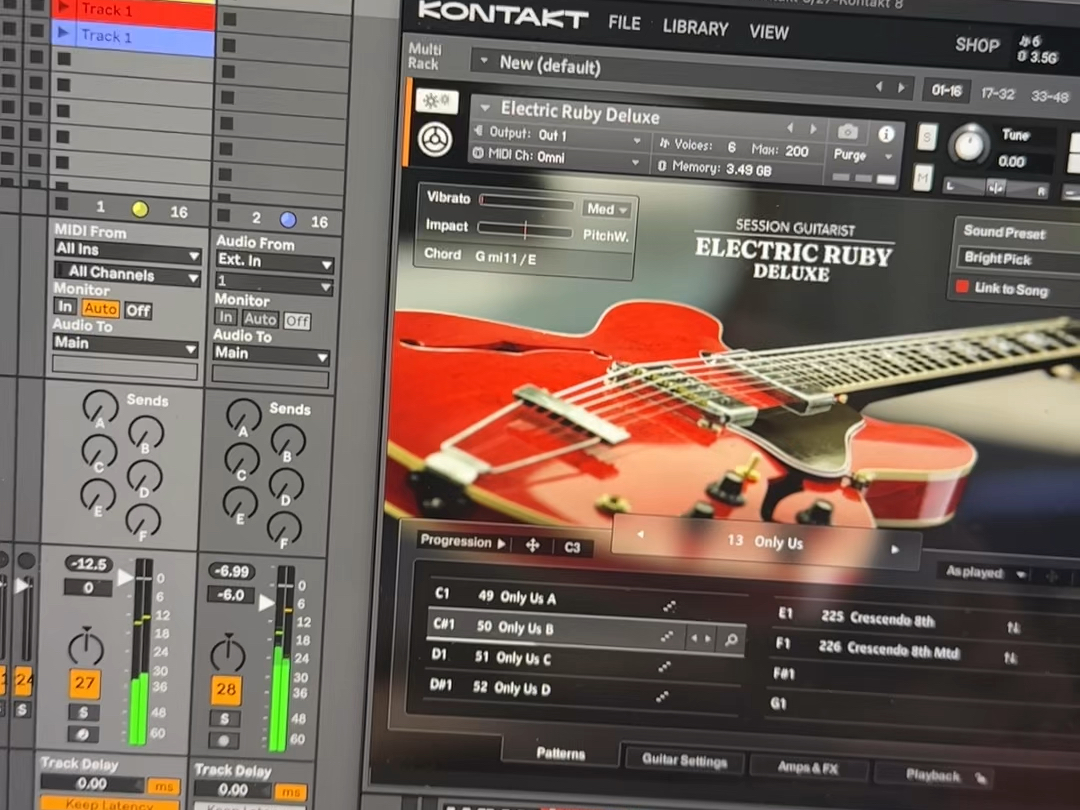The height and width of the screenshot is (810, 1080).
Task: Expand the New (default) multi dropdown
Action: click(x=484, y=61)
